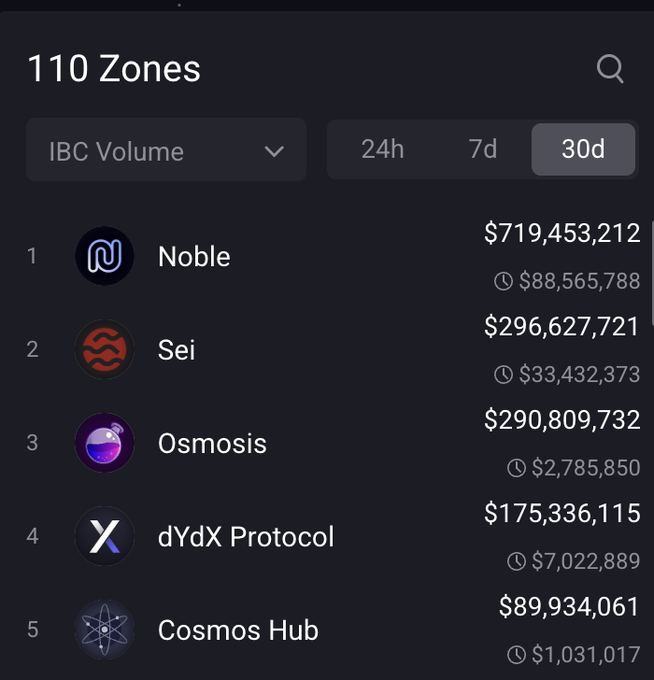Open the dYdX Protocol zone name
Image resolution: width=654 pixels, height=680 pixels.
pos(246,537)
